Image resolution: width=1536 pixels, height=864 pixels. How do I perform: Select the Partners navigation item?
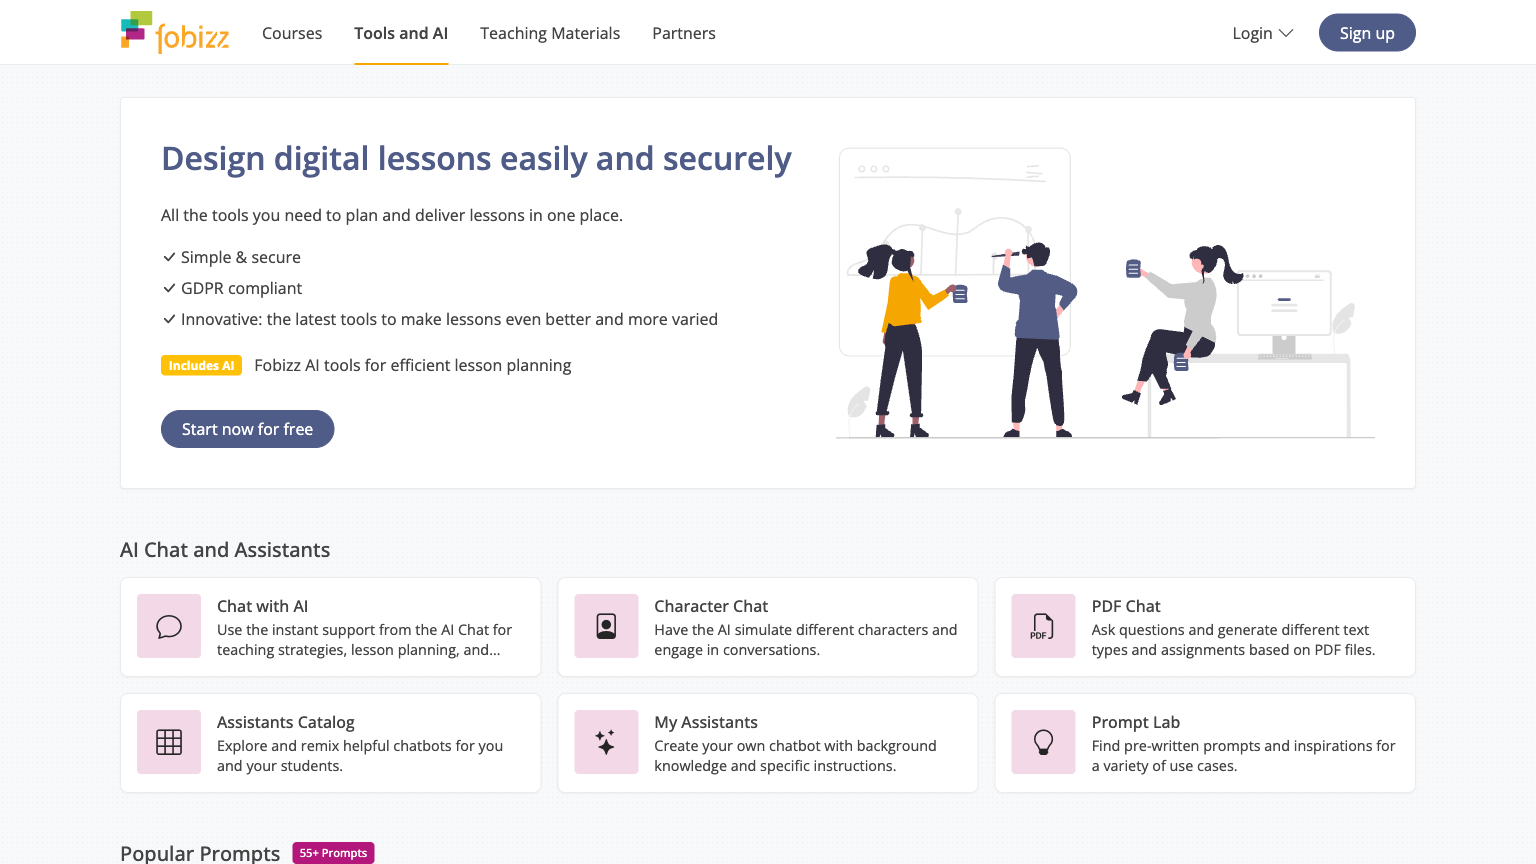683,32
